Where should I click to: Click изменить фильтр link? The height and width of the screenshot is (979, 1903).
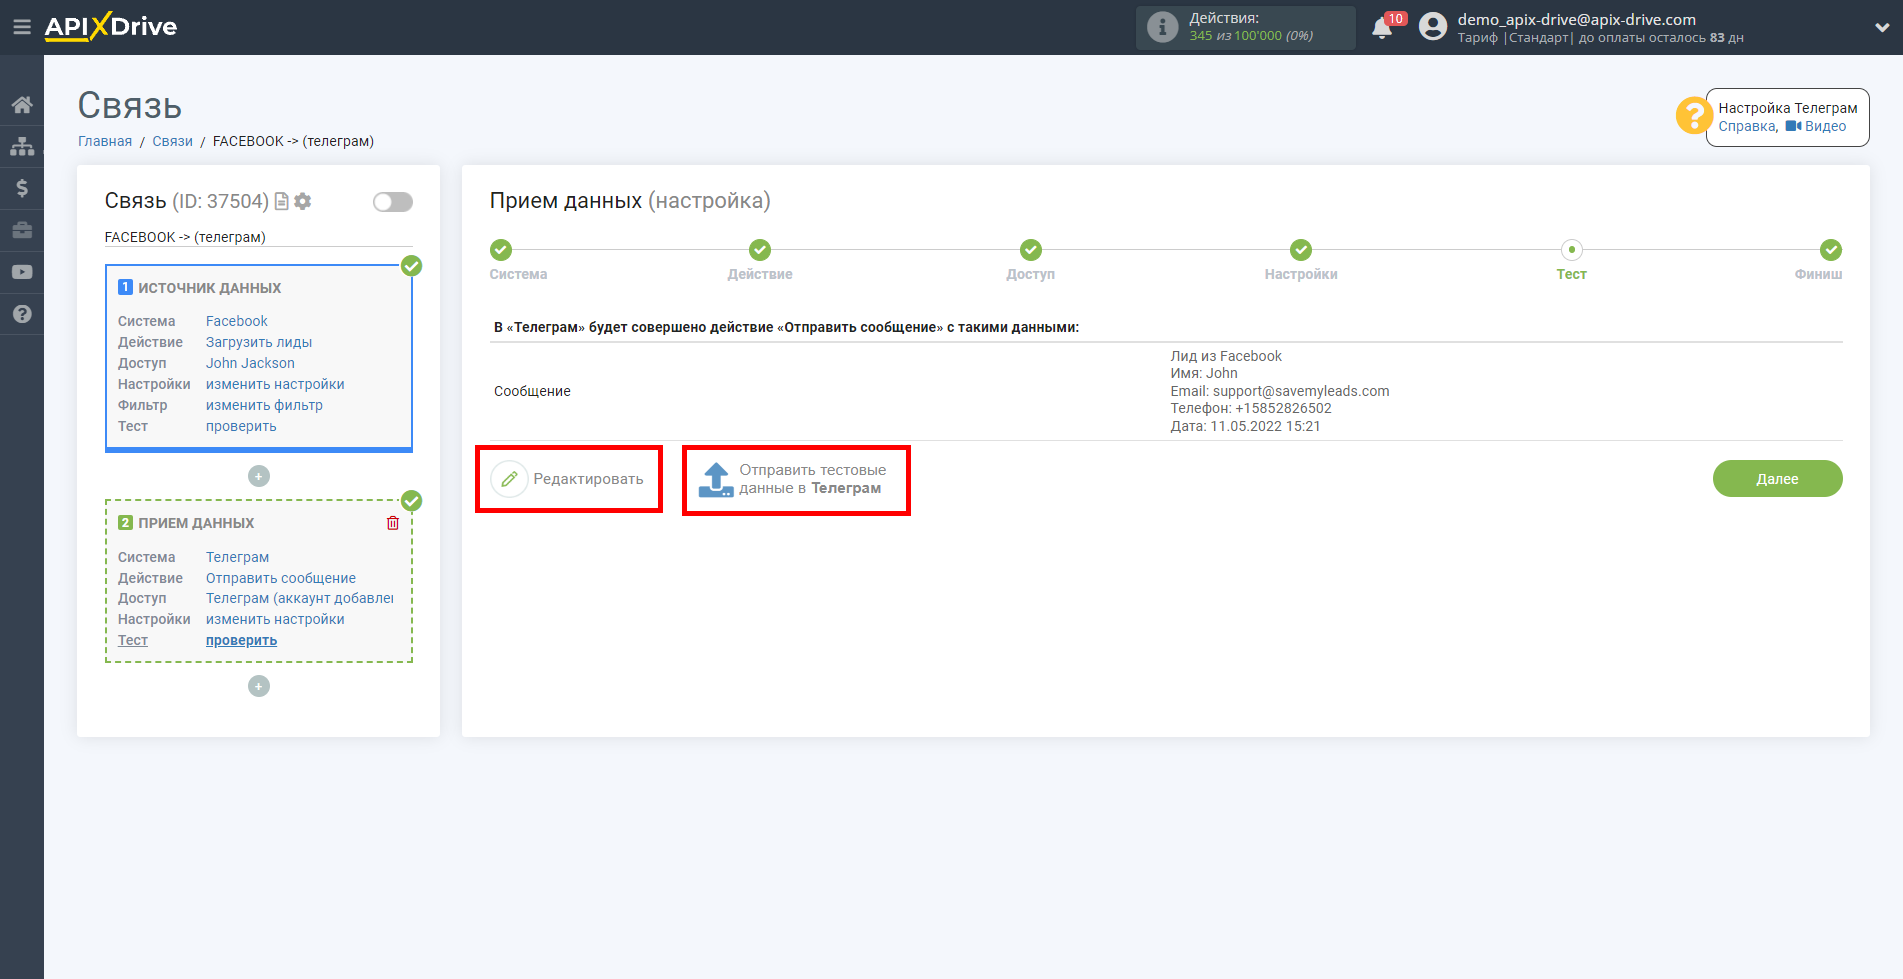(264, 405)
